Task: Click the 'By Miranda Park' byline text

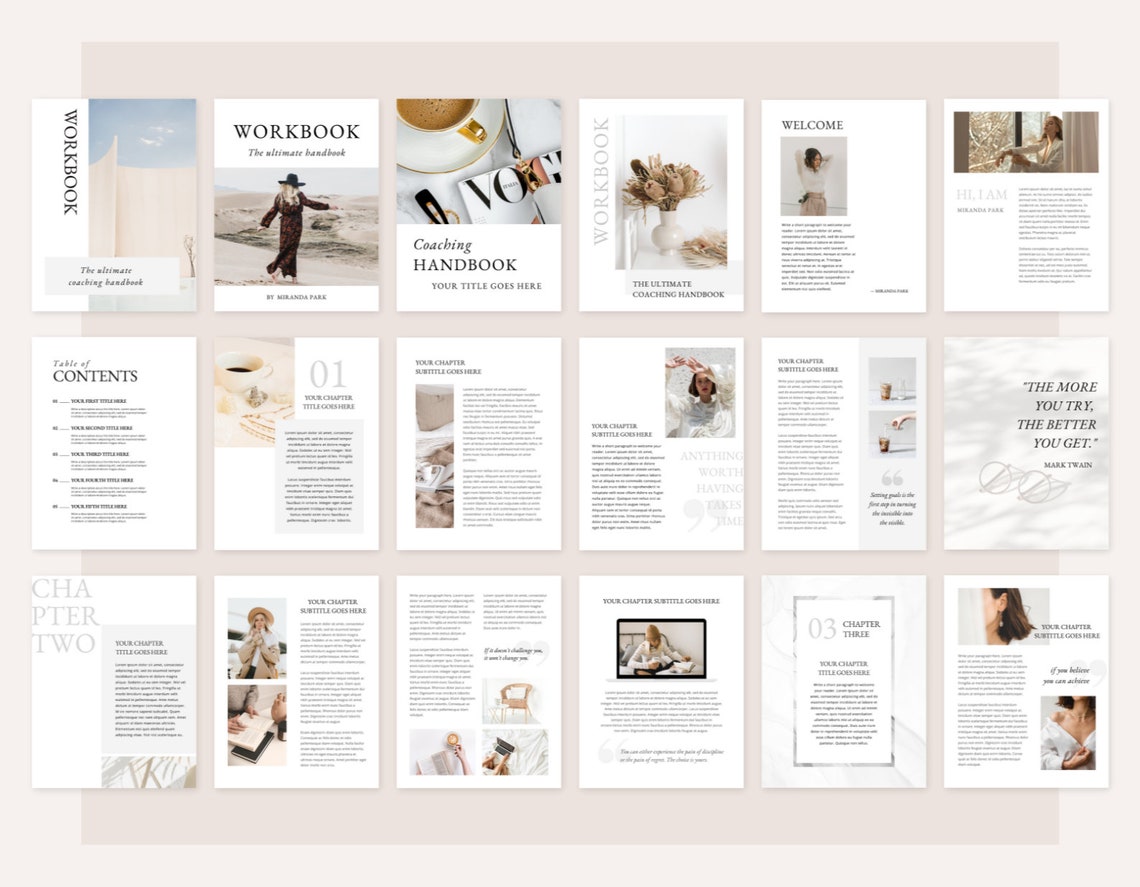Action: coord(297,297)
